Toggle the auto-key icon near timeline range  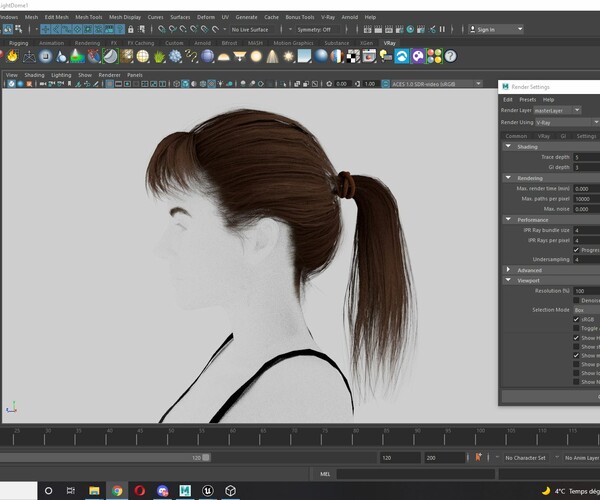pyautogui.click(x=478, y=457)
